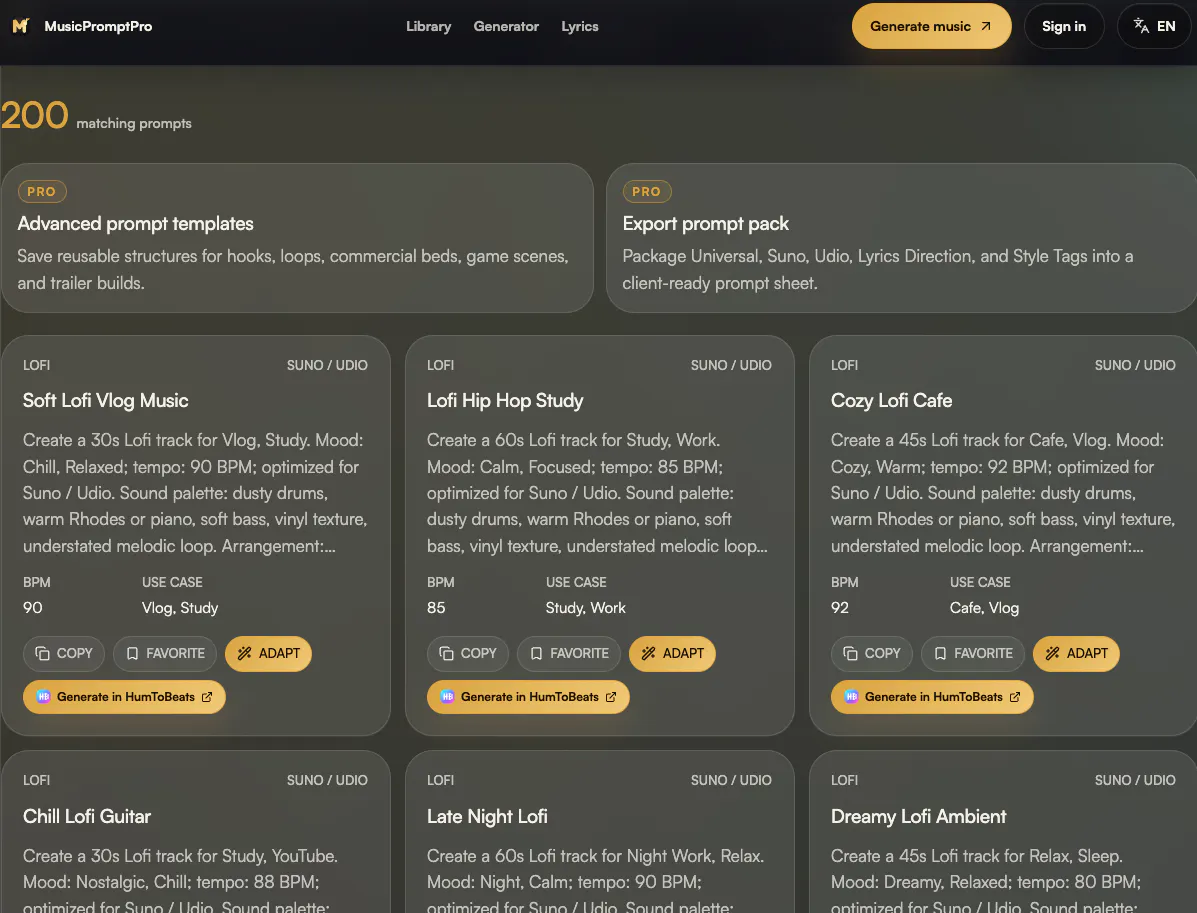
Task: Click magic wand icon on Cozy Lofi Cafe card
Action: click(1052, 653)
